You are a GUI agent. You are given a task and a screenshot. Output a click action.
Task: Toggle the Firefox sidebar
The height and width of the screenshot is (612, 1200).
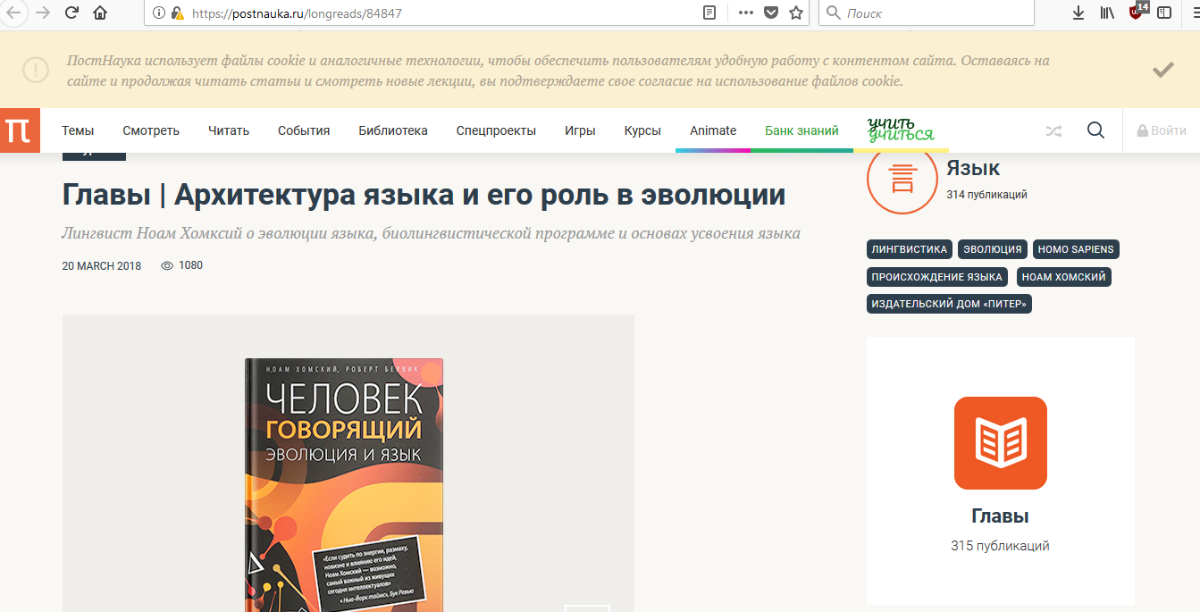(x=1164, y=13)
